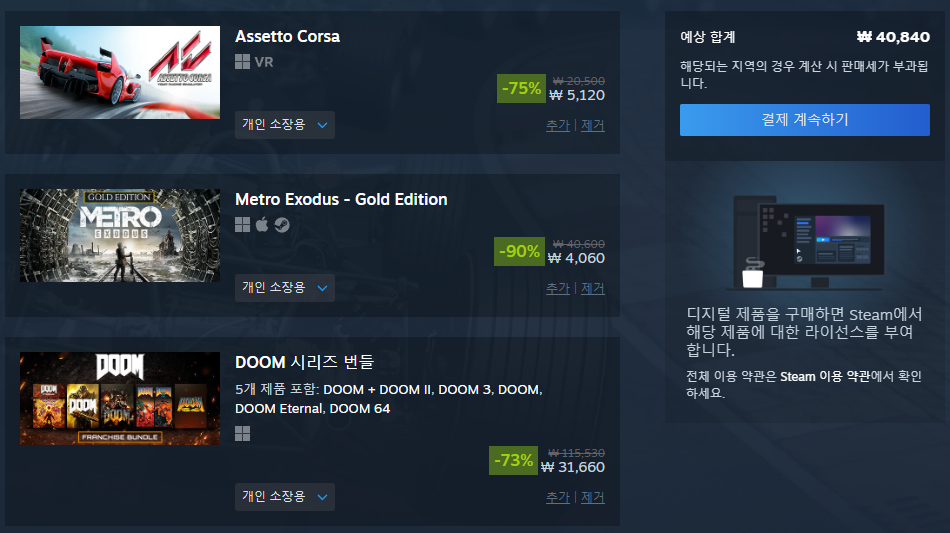Remove Assetto Corsa via 제거 link

[593, 125]
